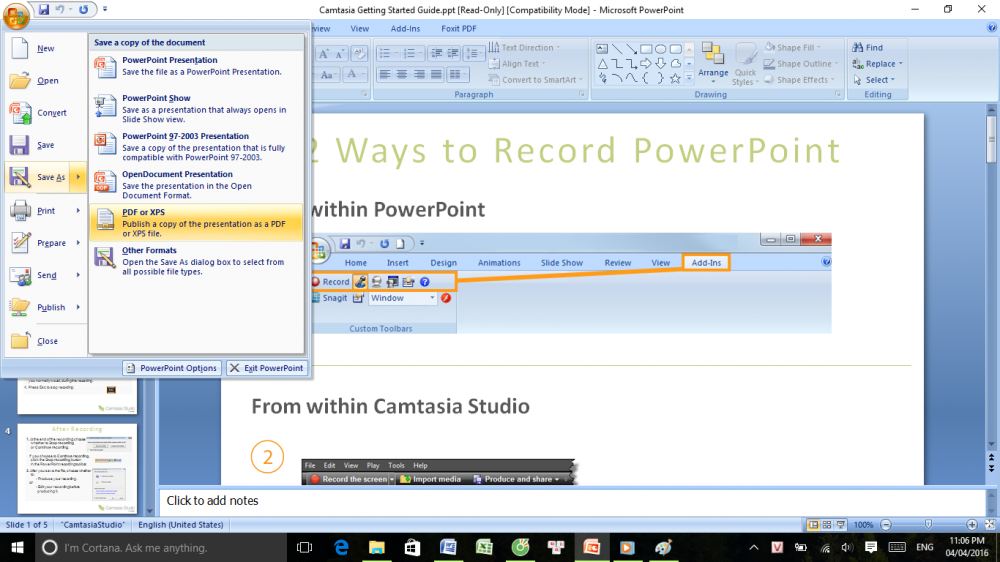Save as OpenDocument Presentation
Image resolution: width=1000 pixels, height=562 pixels.
[x=196, y=185]
